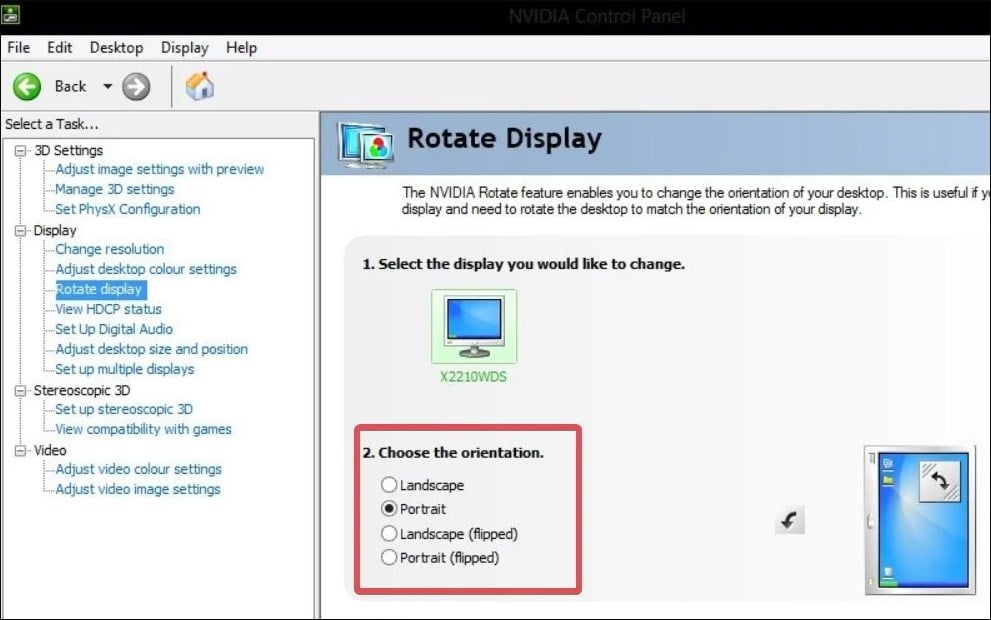Click the Back text label
991x620 pixels.
coord(70,87)
